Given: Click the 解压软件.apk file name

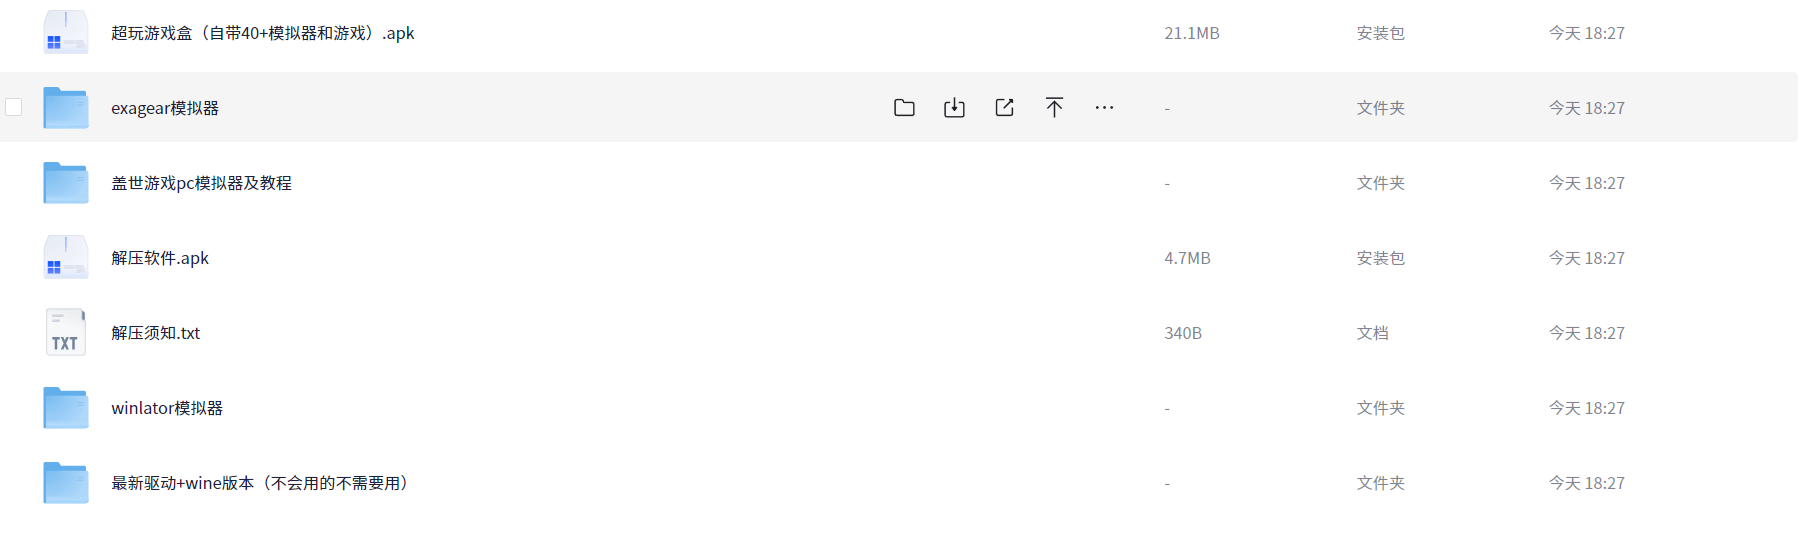Looking at the screenshot, I should [x=160, y=258].
